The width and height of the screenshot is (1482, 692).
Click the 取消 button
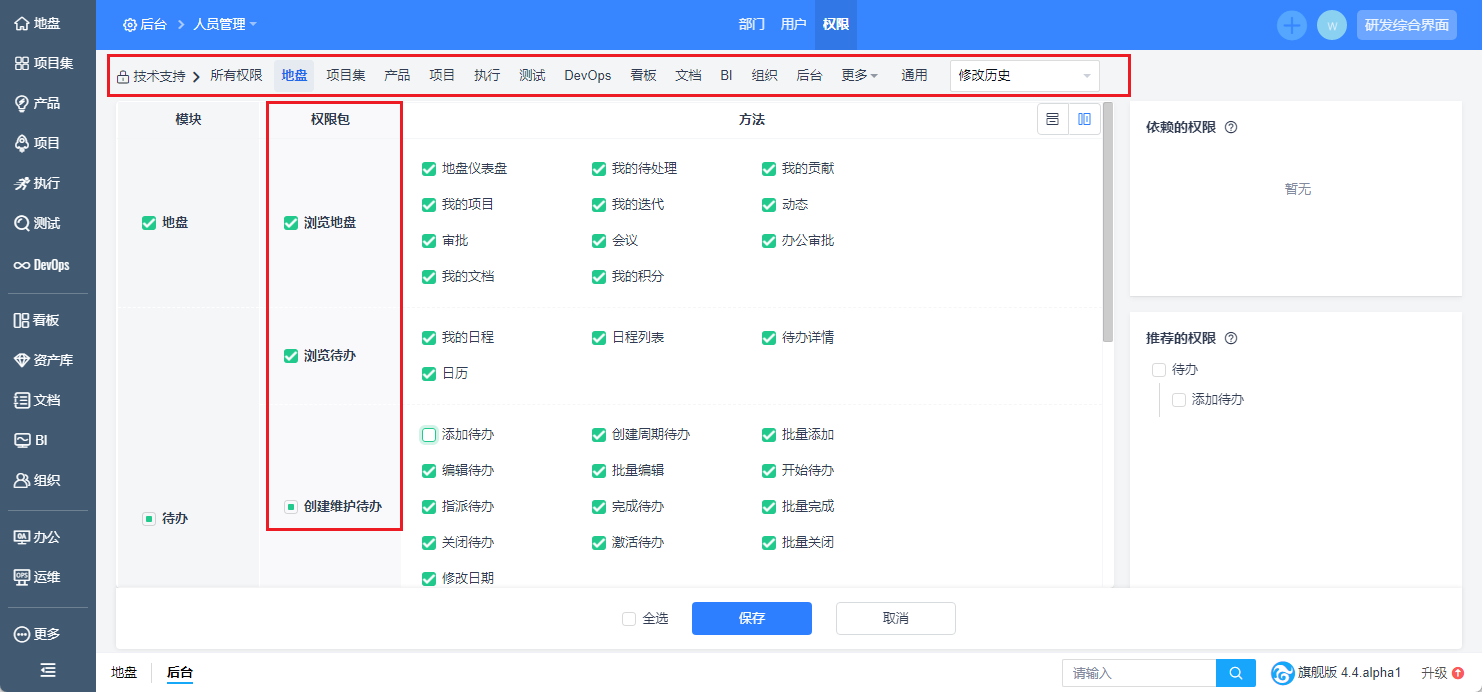tap(895, 618)
